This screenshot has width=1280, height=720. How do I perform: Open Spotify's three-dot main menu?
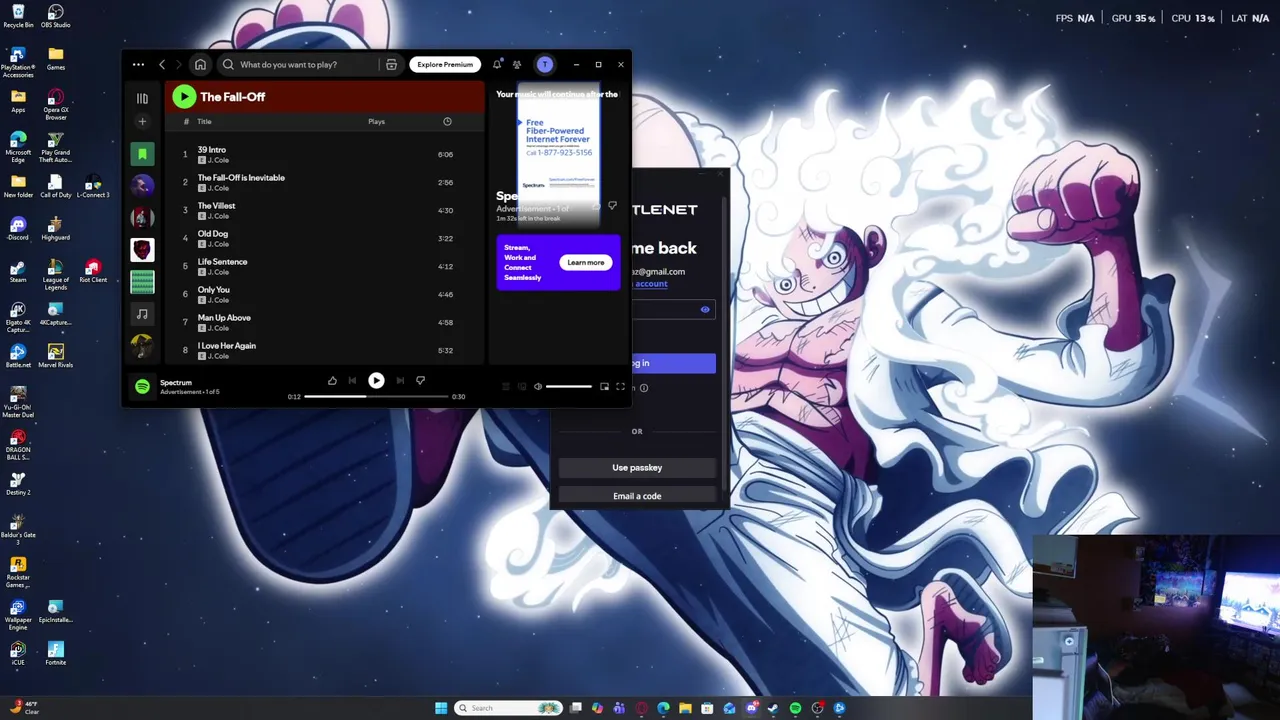(138, 64)
